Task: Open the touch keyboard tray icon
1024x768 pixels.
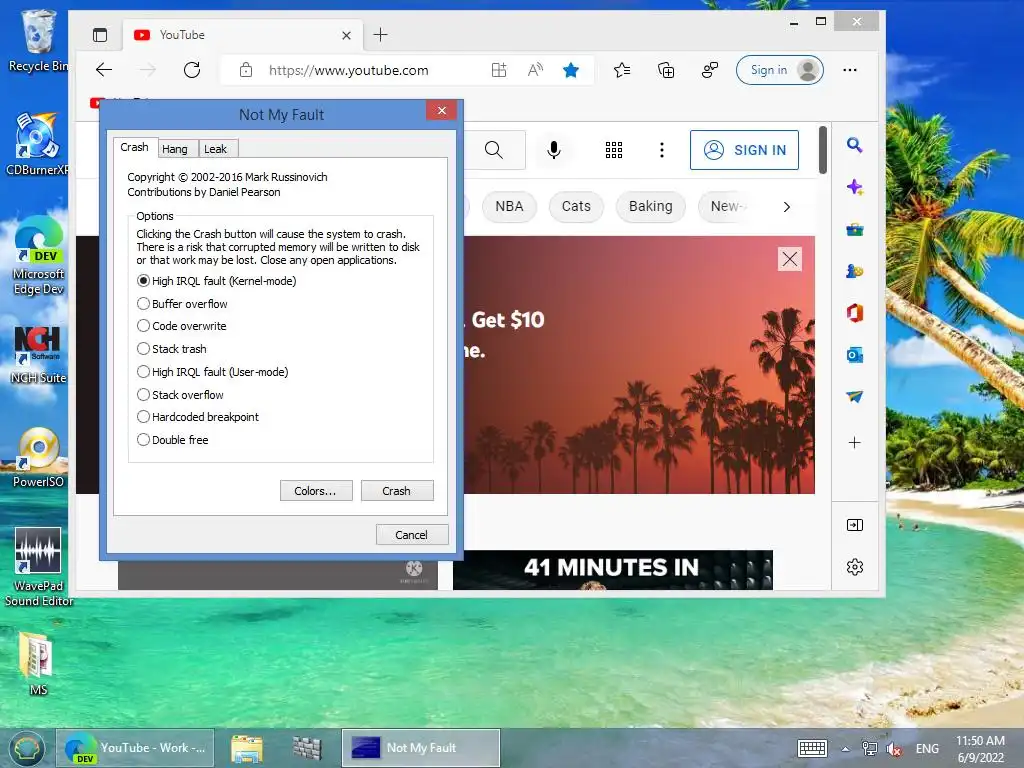Action: click(x=812, y=748)
